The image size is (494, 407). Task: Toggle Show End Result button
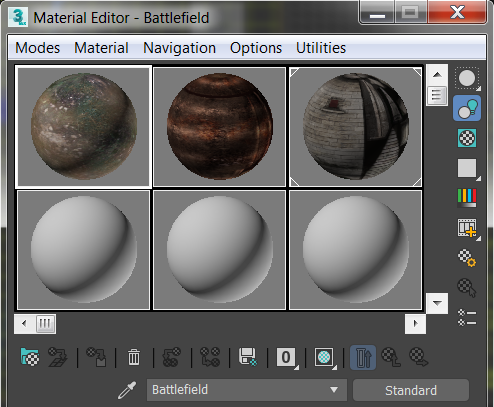pos(363,357)
